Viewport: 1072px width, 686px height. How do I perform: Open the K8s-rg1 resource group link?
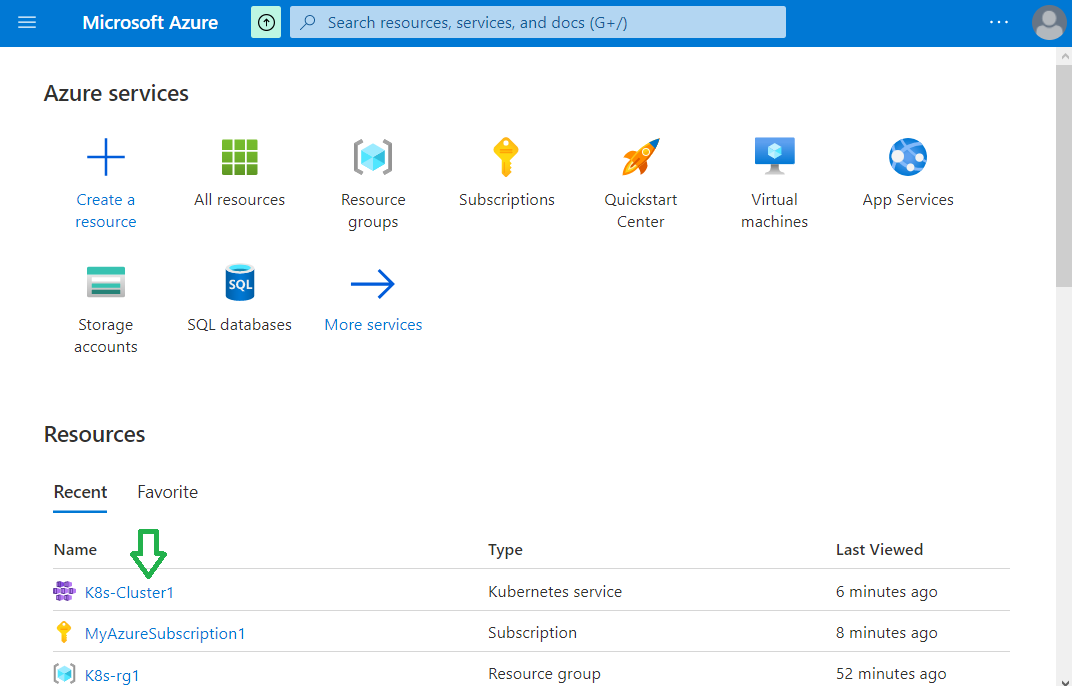pyautogui.click(x=112, y=675)
